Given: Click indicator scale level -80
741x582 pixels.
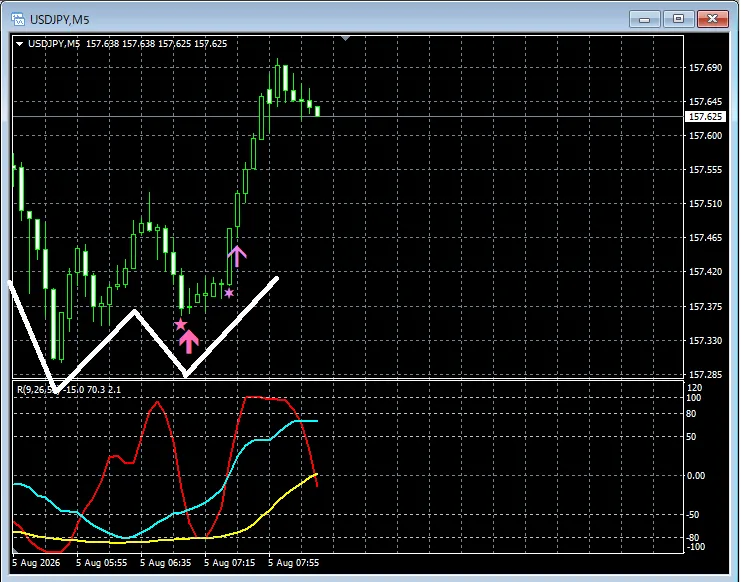Looking at the screenshot, I should coord(692,538).
